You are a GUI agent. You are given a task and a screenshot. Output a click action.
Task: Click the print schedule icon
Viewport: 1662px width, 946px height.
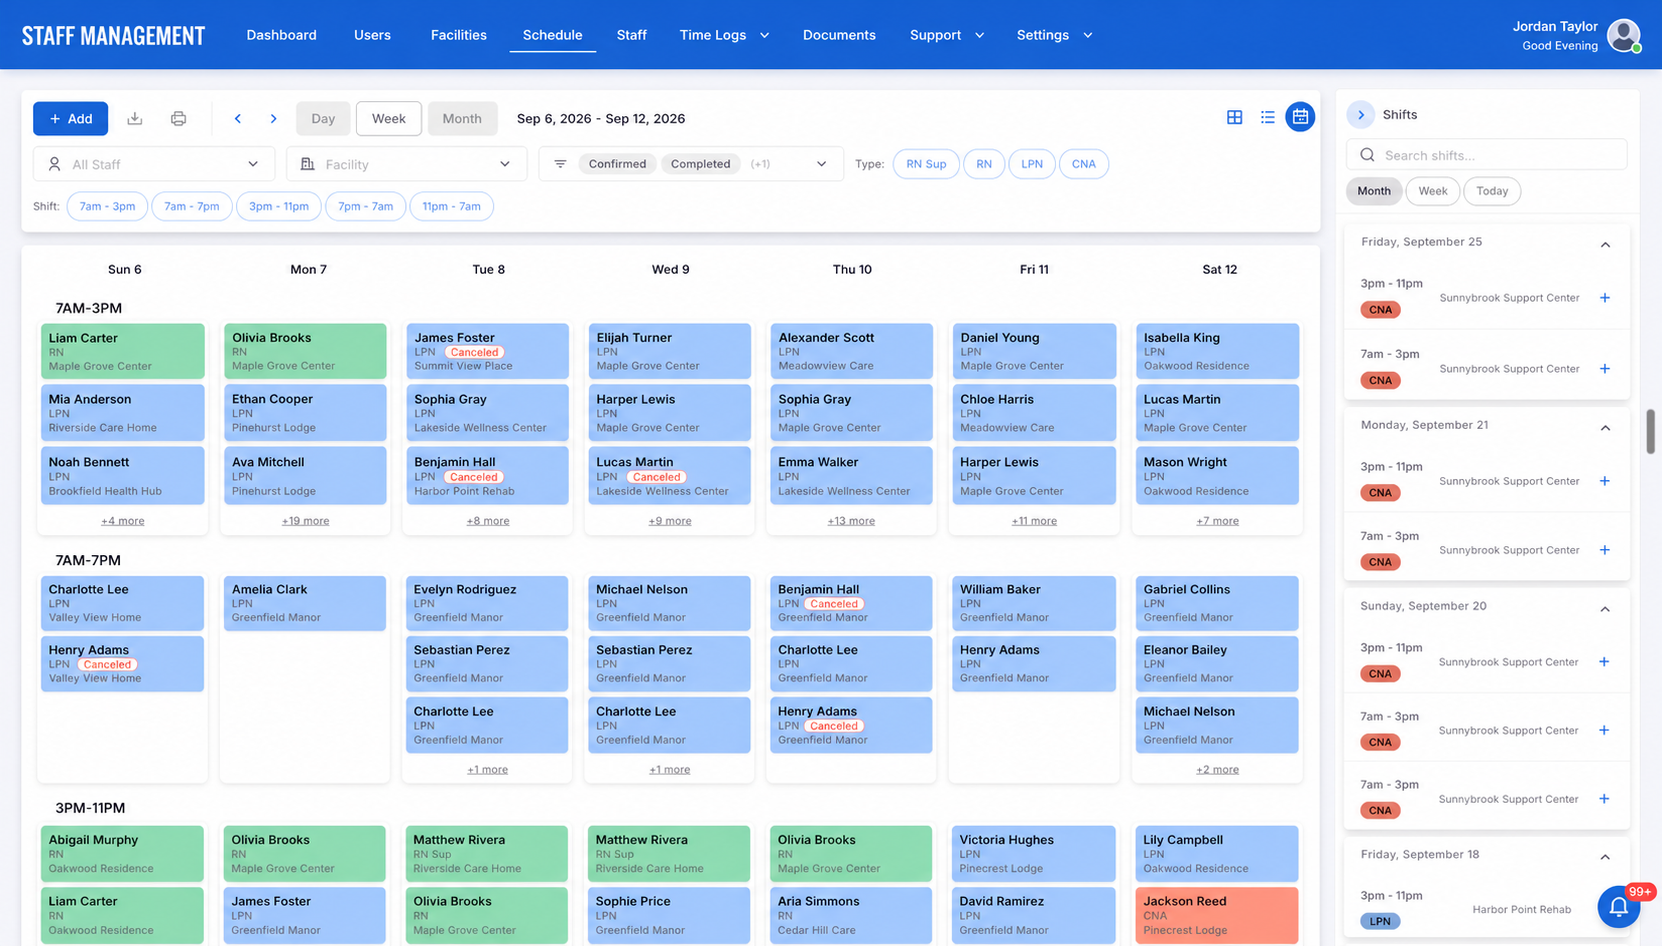[x=178, y=118]
